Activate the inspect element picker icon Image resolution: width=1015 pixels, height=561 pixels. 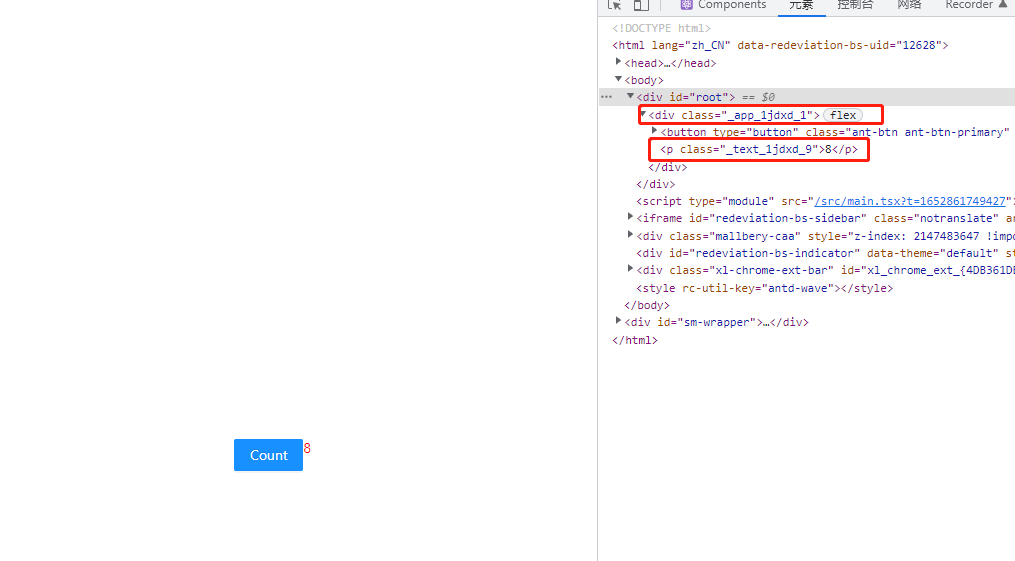(615, 5)
